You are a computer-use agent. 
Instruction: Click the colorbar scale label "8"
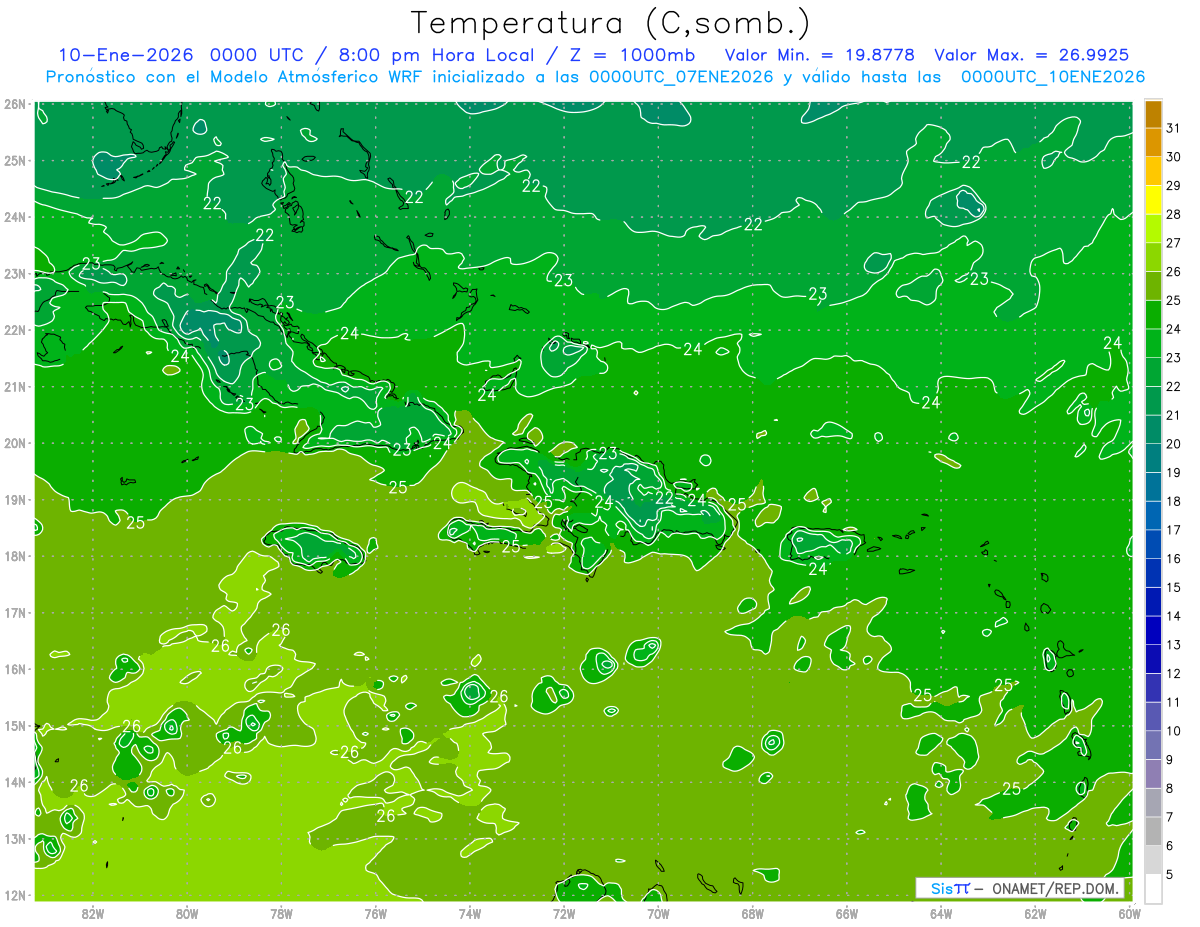coord(1170,788)
